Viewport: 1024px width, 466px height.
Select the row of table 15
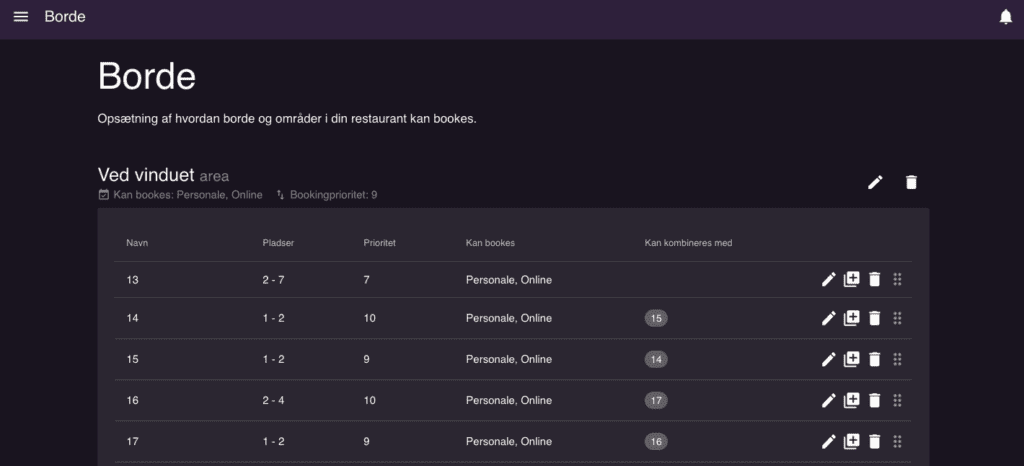pos(513,360)
